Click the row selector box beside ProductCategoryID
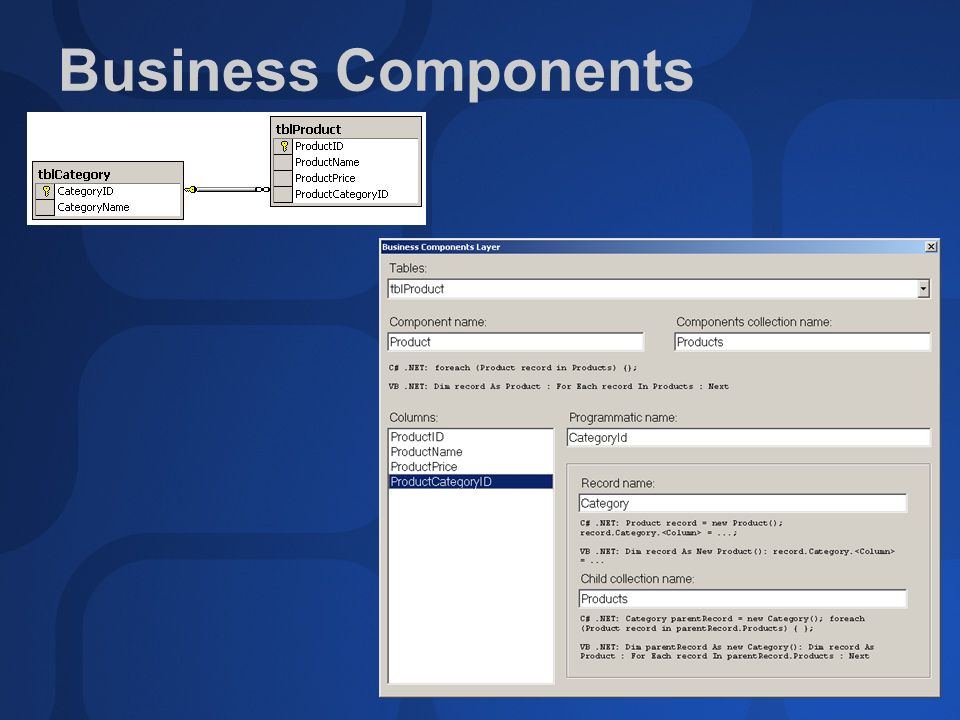 point(283,194)
